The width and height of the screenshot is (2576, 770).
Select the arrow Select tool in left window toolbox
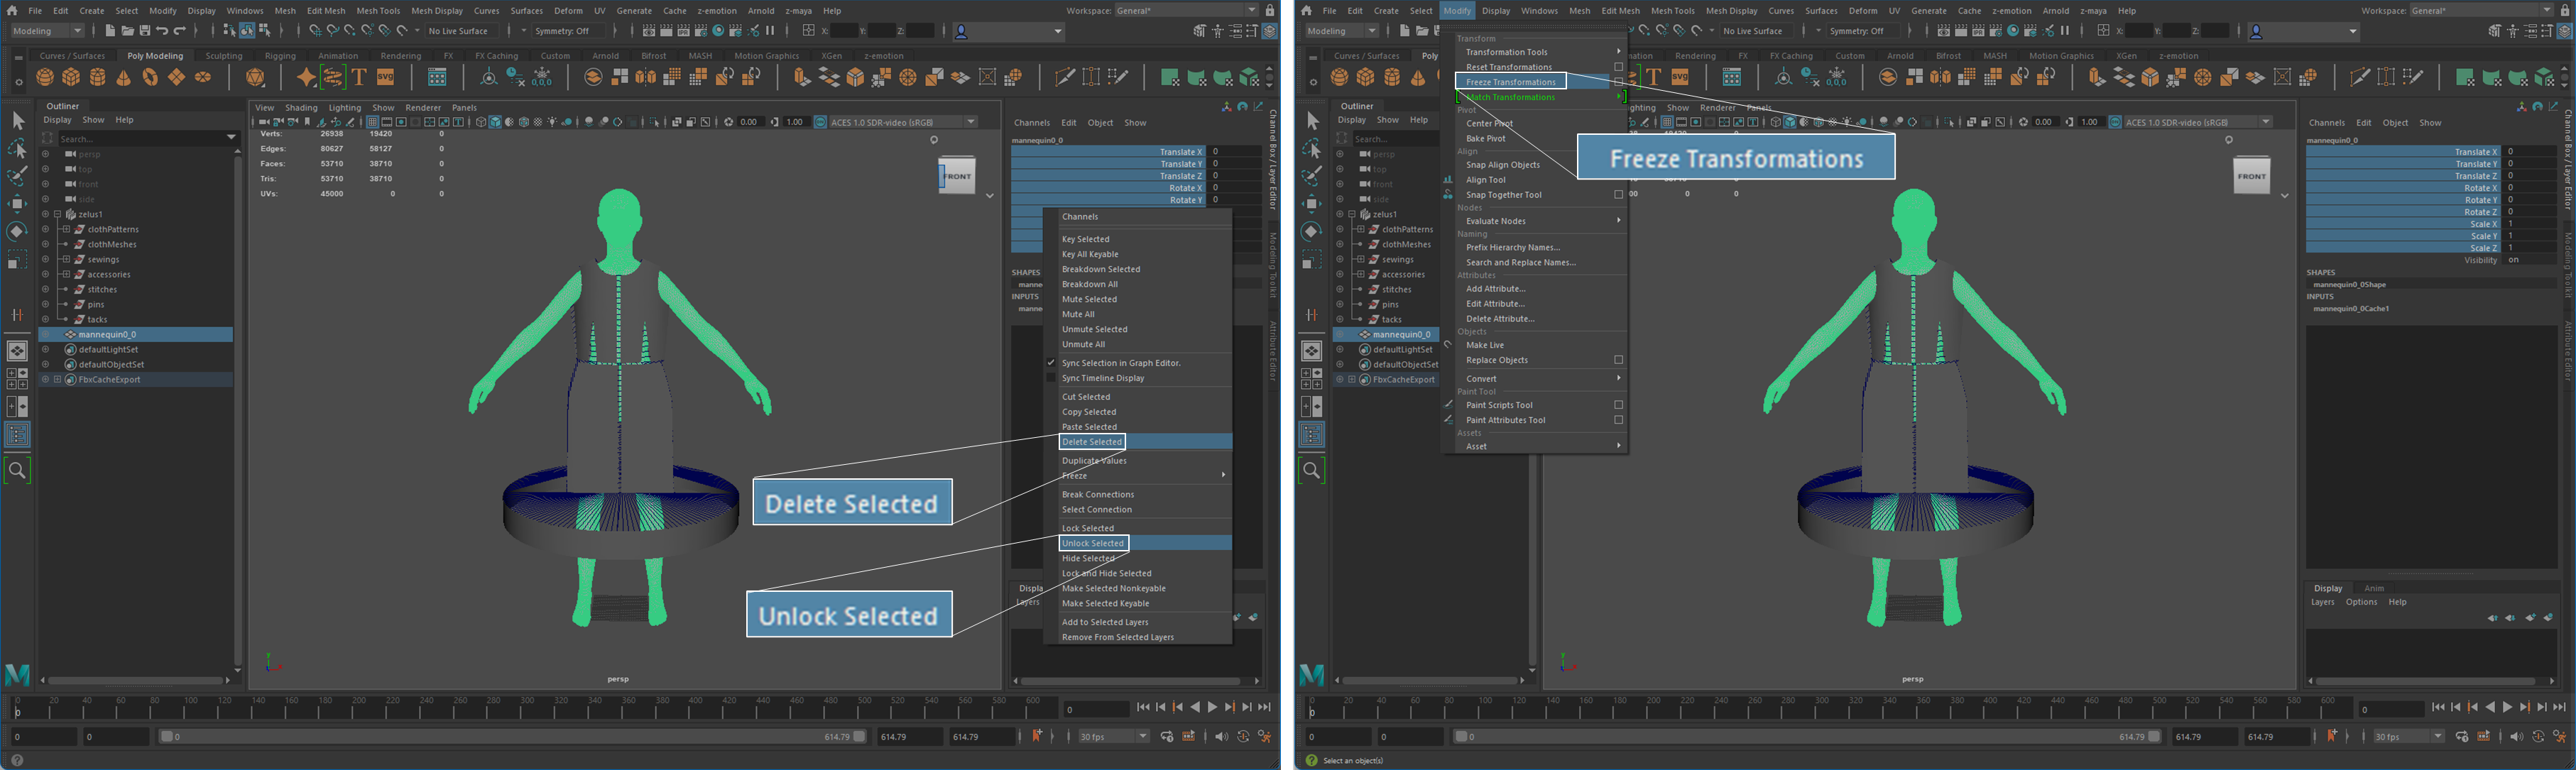pyautogui.click(x=17, y=121)
